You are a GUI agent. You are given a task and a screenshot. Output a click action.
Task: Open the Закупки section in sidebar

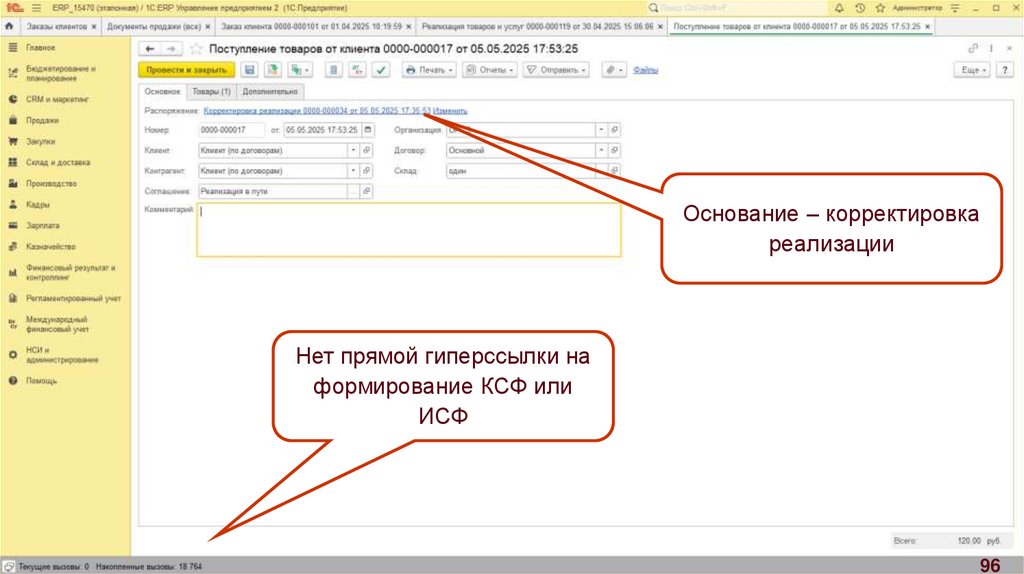coord(40,141)
